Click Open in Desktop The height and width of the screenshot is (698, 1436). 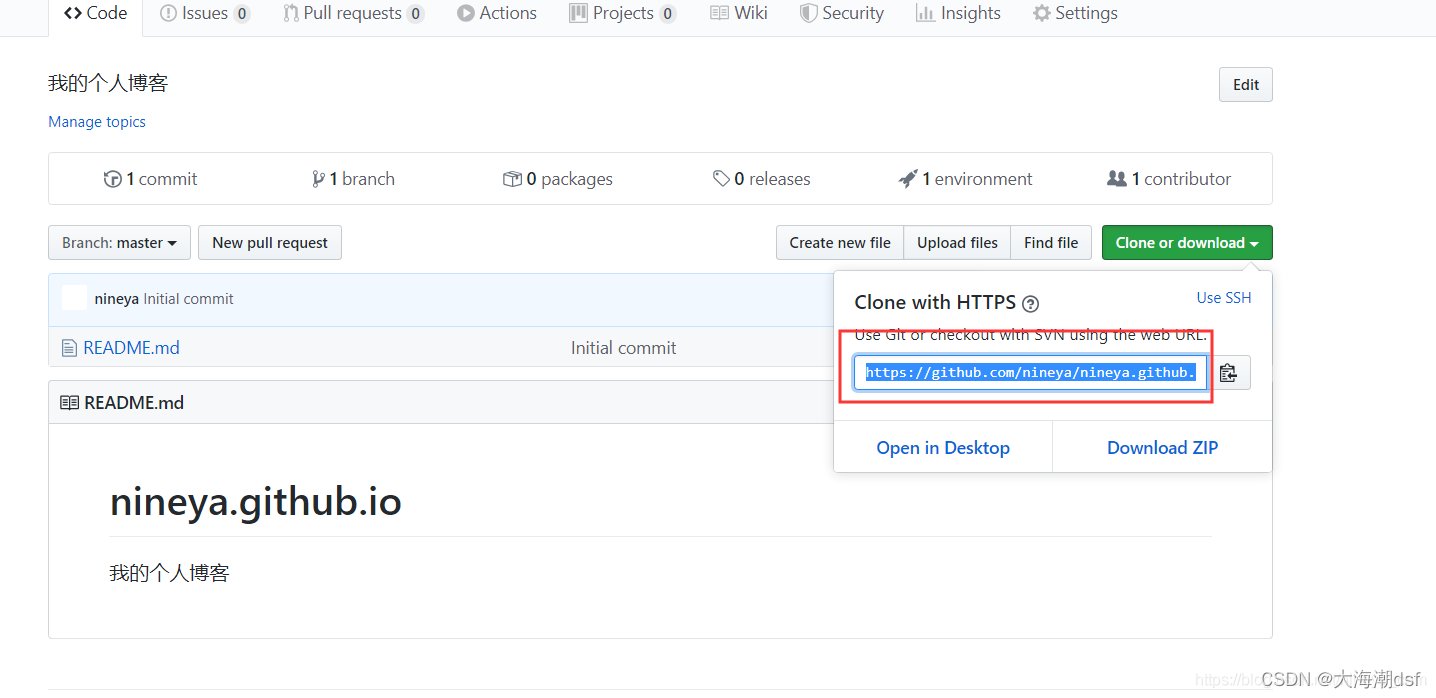click(943, 448)
